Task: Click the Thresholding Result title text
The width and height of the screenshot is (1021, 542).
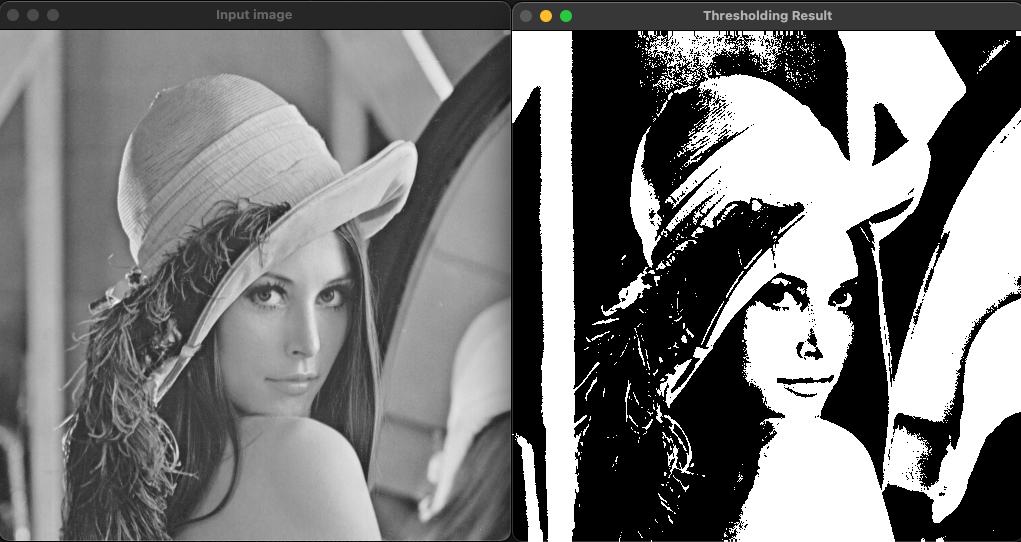Action: coord(767,16)
